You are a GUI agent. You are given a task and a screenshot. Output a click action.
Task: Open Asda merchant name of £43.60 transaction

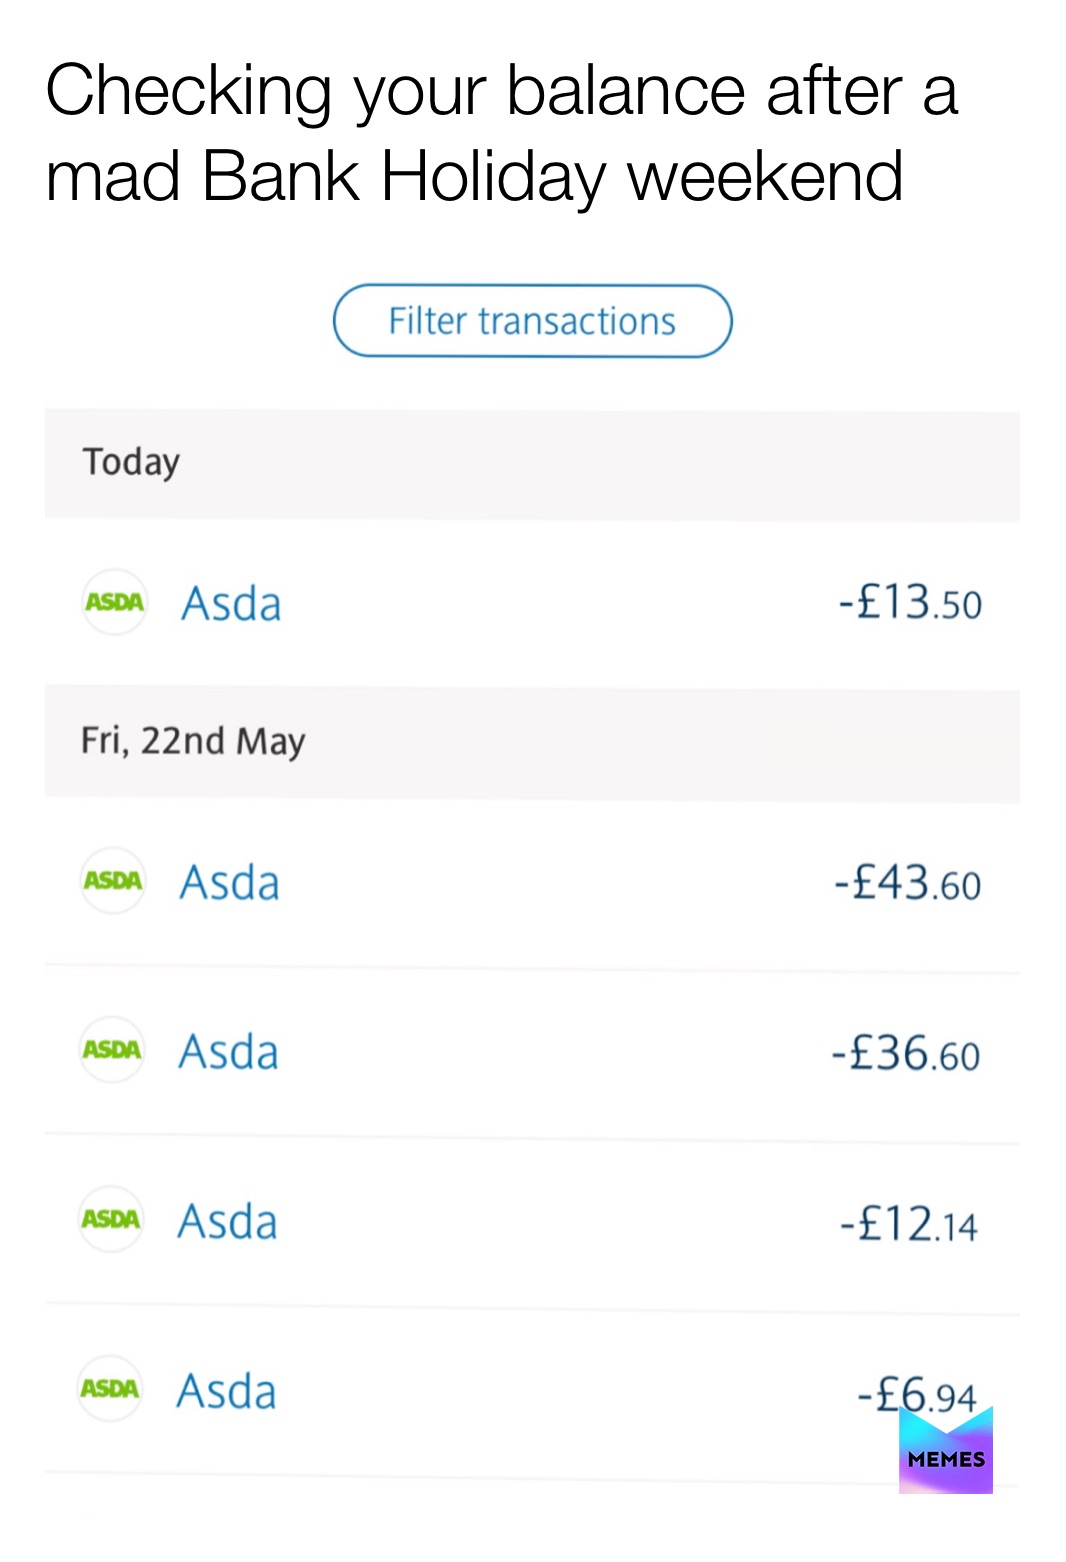(229, 883)
